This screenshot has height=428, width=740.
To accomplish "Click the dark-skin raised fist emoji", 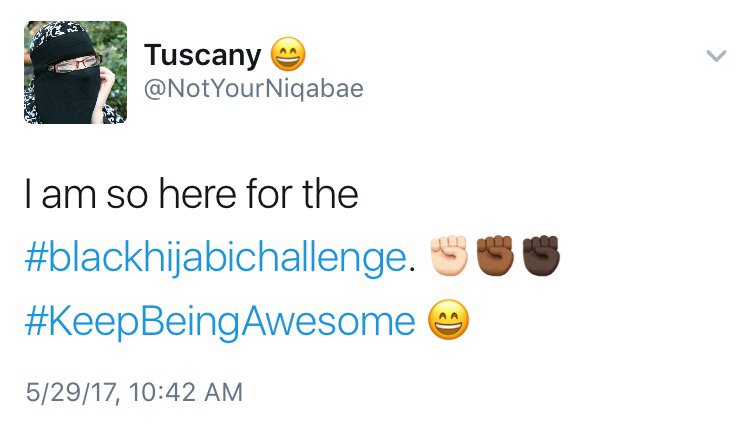I will tap(540, 256).
